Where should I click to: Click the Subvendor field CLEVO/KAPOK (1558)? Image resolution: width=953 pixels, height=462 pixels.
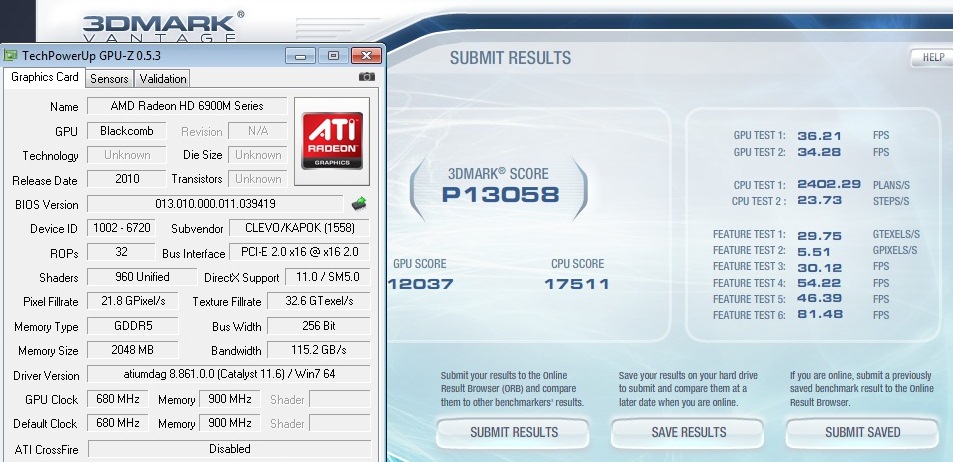[299, 229]
